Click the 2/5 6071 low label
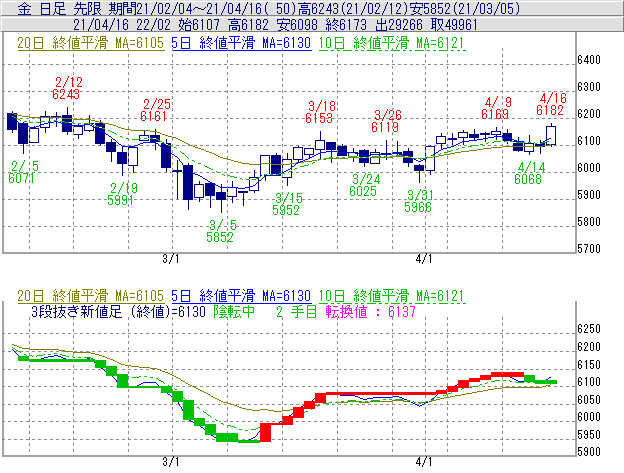Viewport: 624px width, 473px height. [23, 172]
